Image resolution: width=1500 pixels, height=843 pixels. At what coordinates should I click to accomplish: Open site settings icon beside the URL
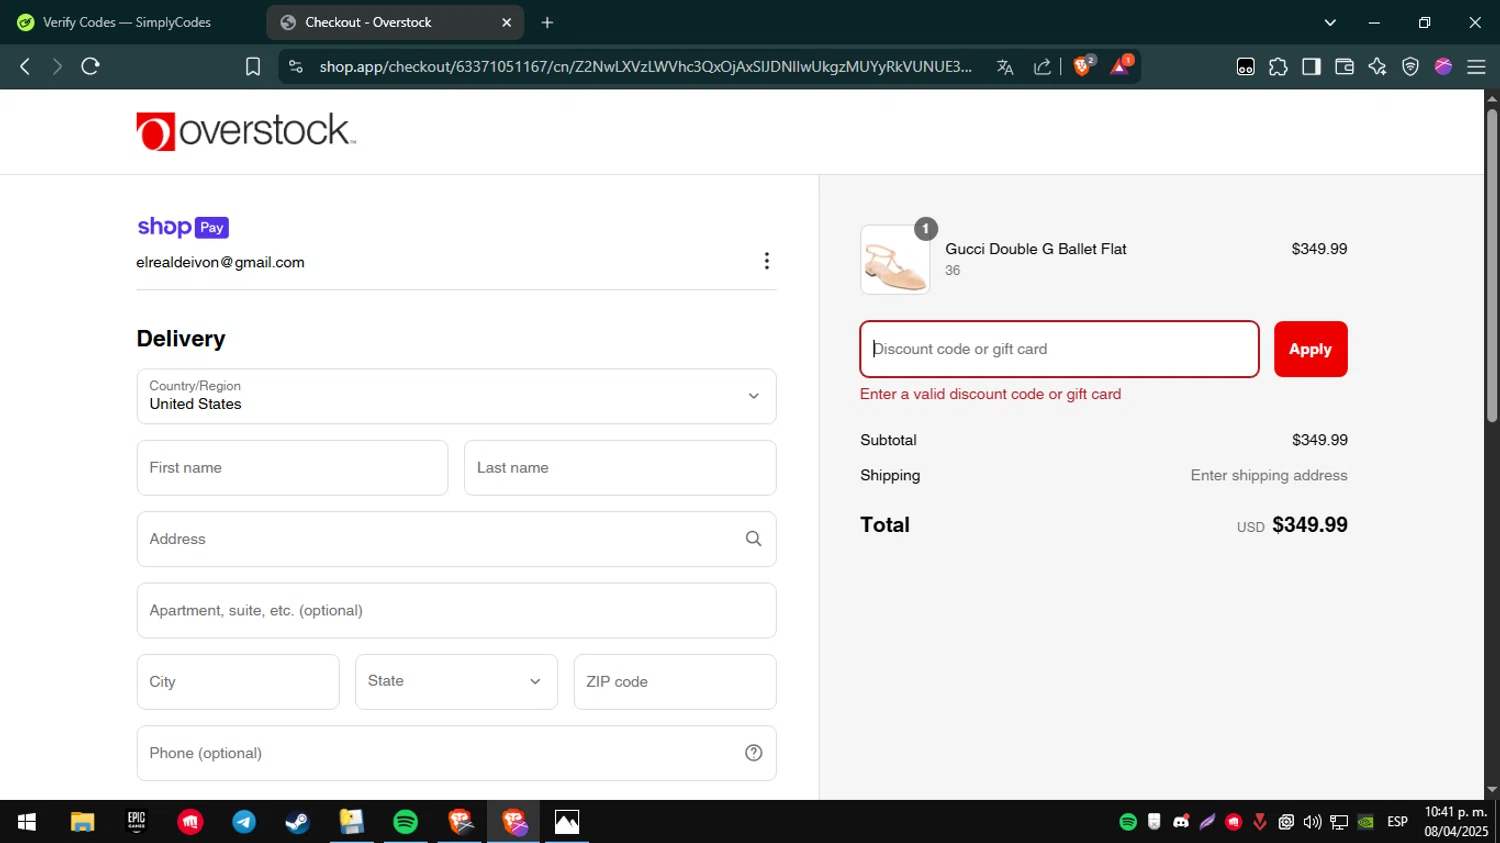[x=295, y=67]
